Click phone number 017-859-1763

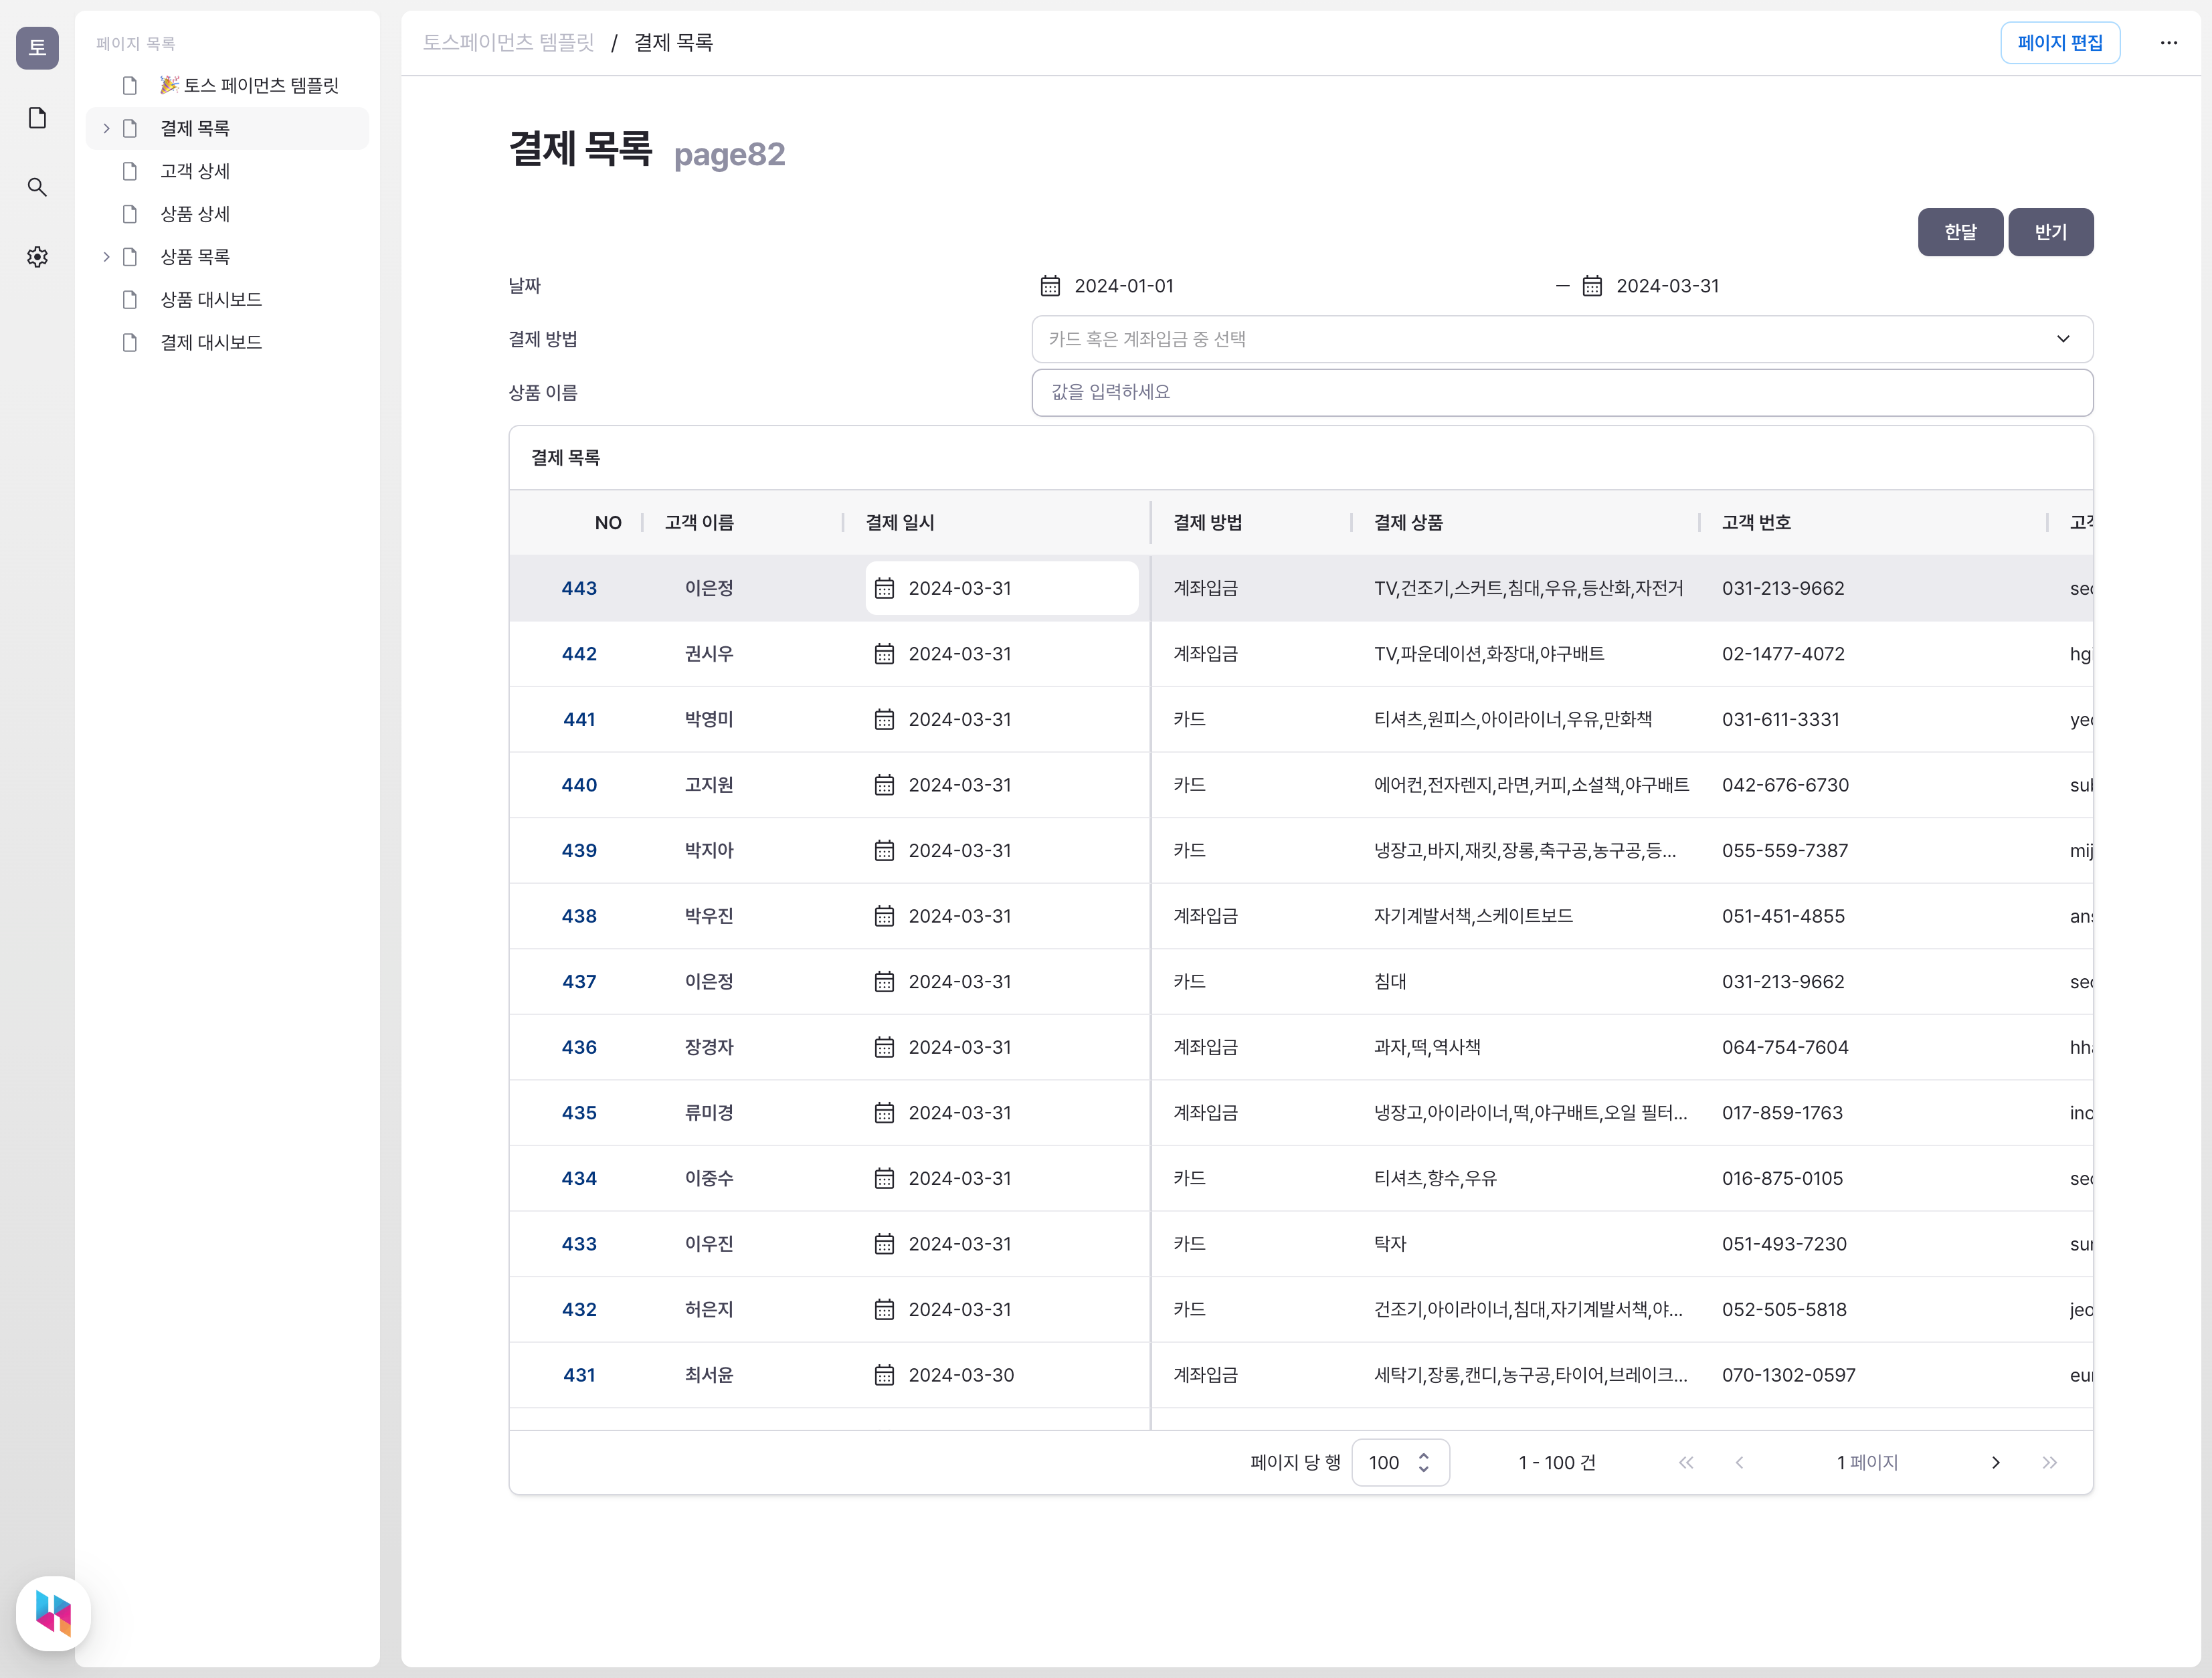click(x=1782, y=1113)
